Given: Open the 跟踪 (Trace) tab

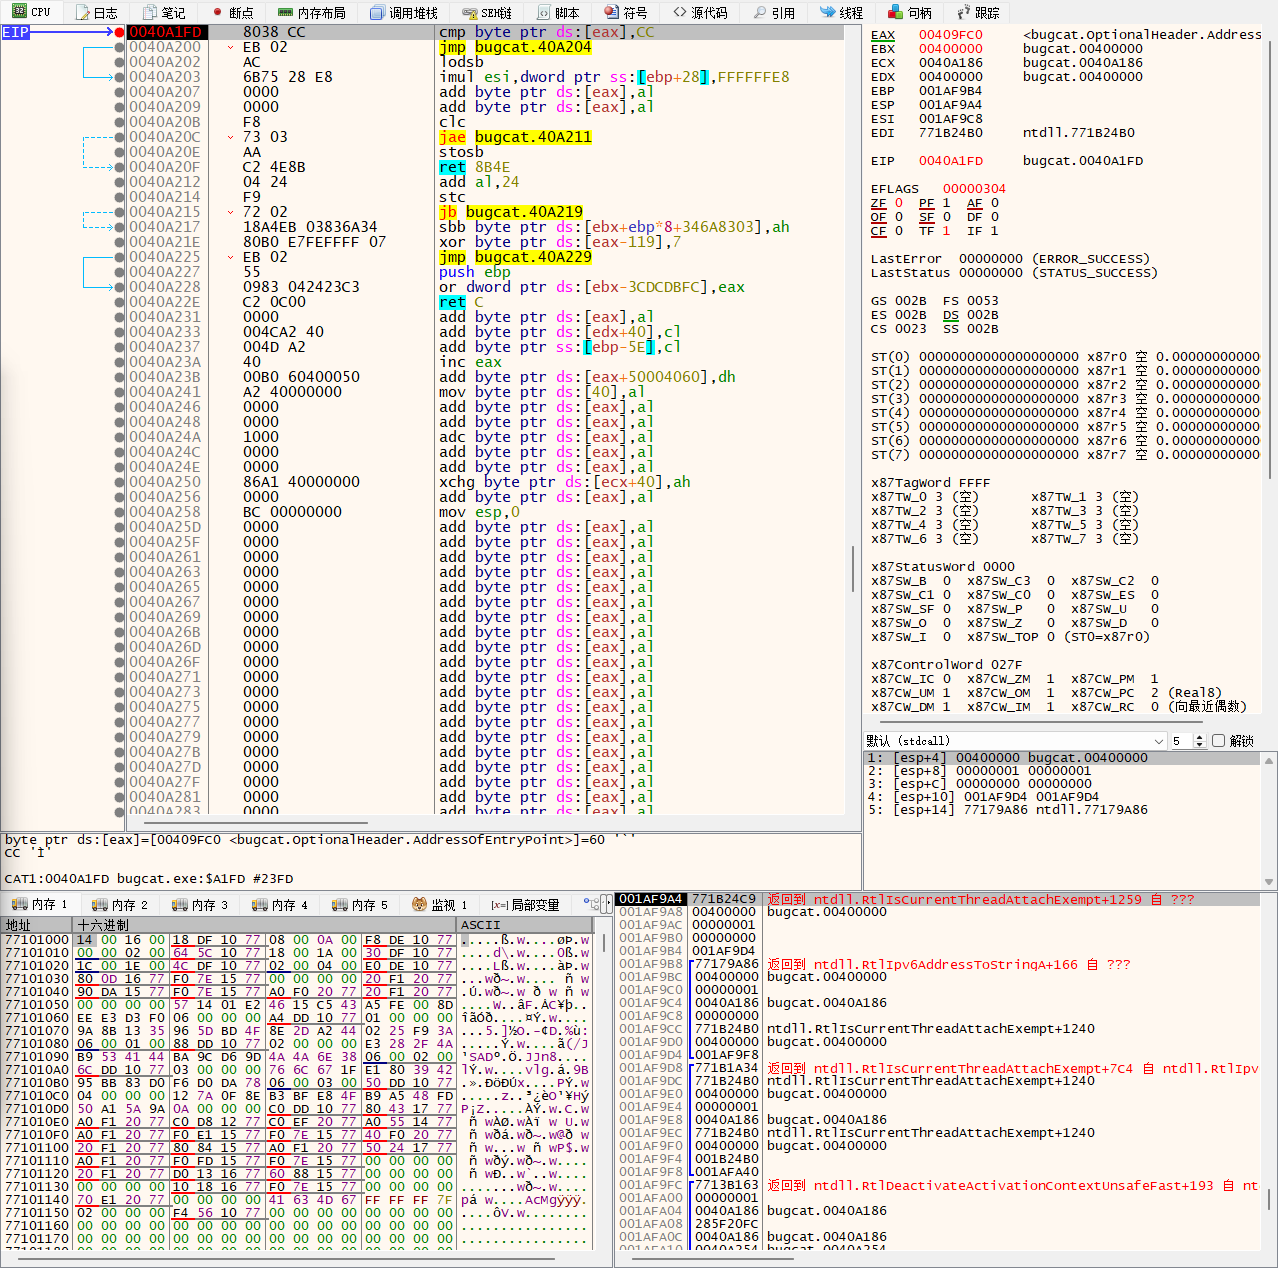Looking at the screenshot, I should tap(979, 12).
